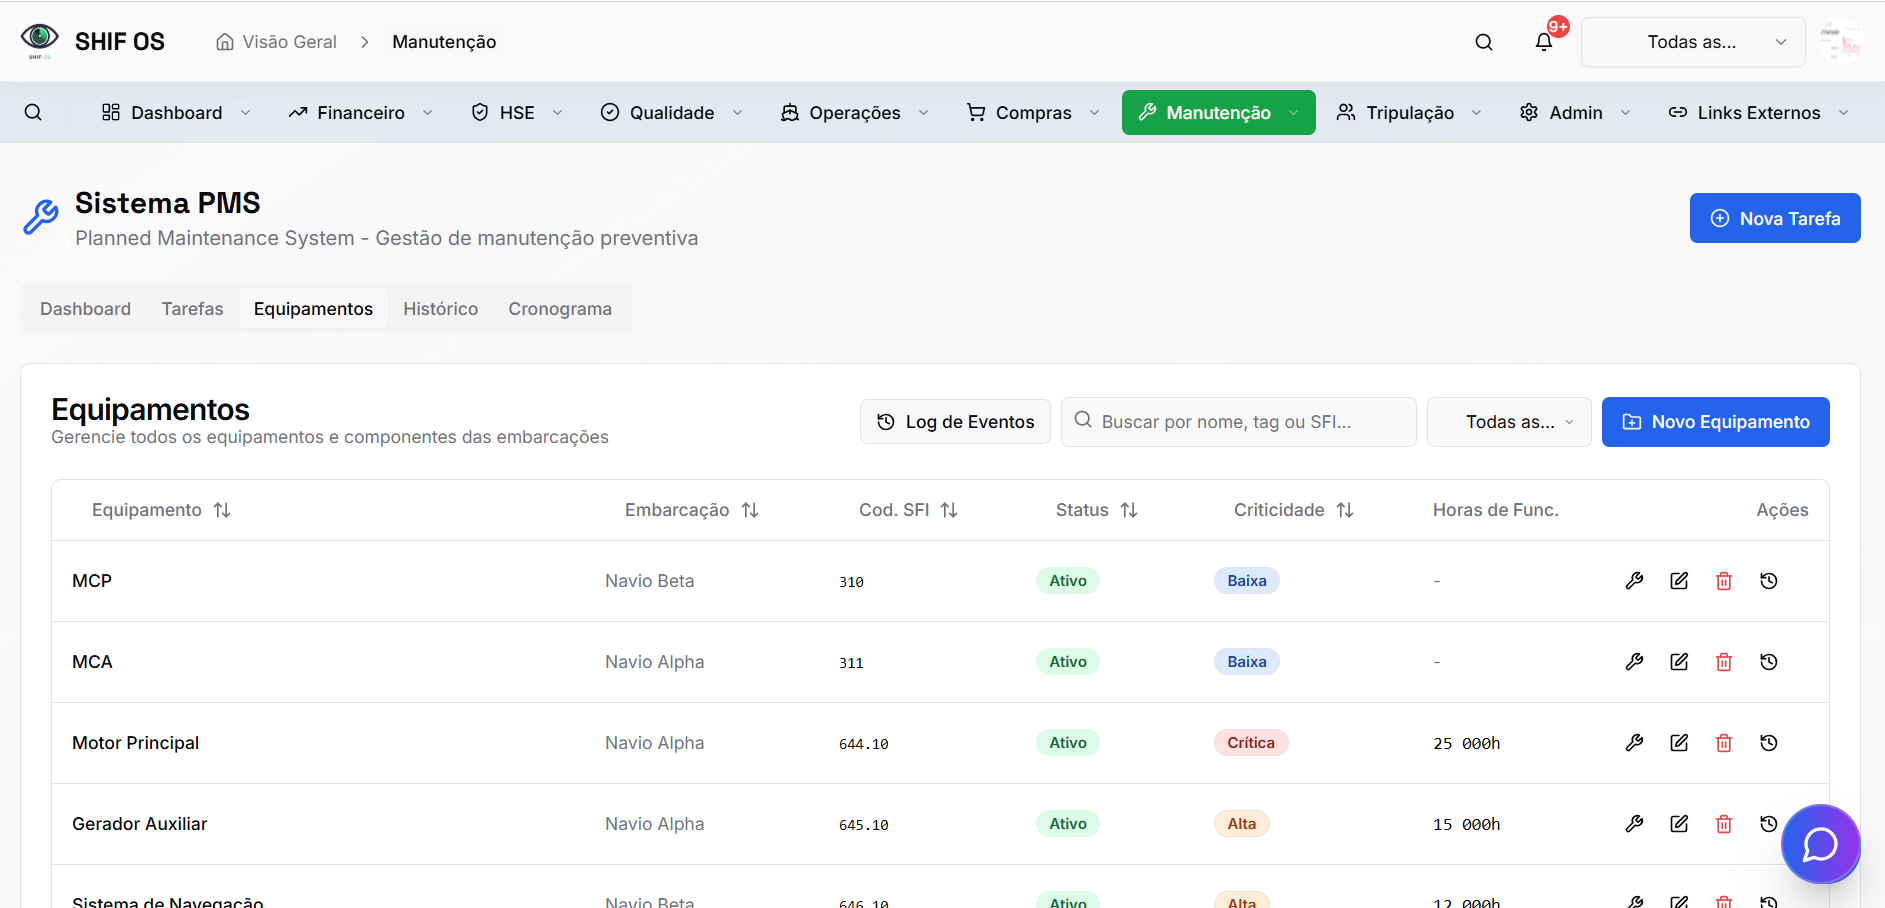Click the 'Buscar por nome, tag ou SFI' field
Image resolution: width=1885 pixels, height=908 pixels.
coord(1238,421)
